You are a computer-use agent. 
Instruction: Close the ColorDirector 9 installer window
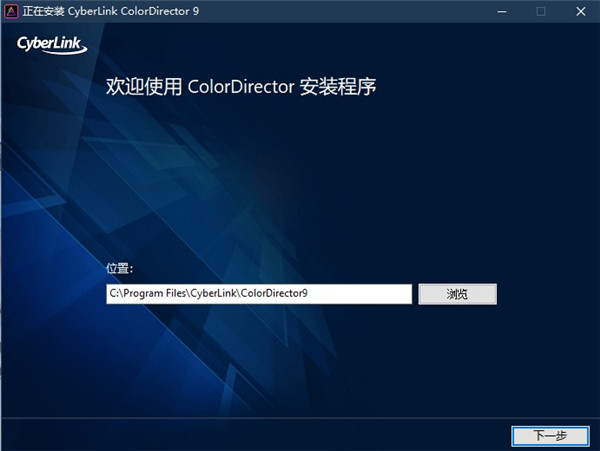pos(581,12)
